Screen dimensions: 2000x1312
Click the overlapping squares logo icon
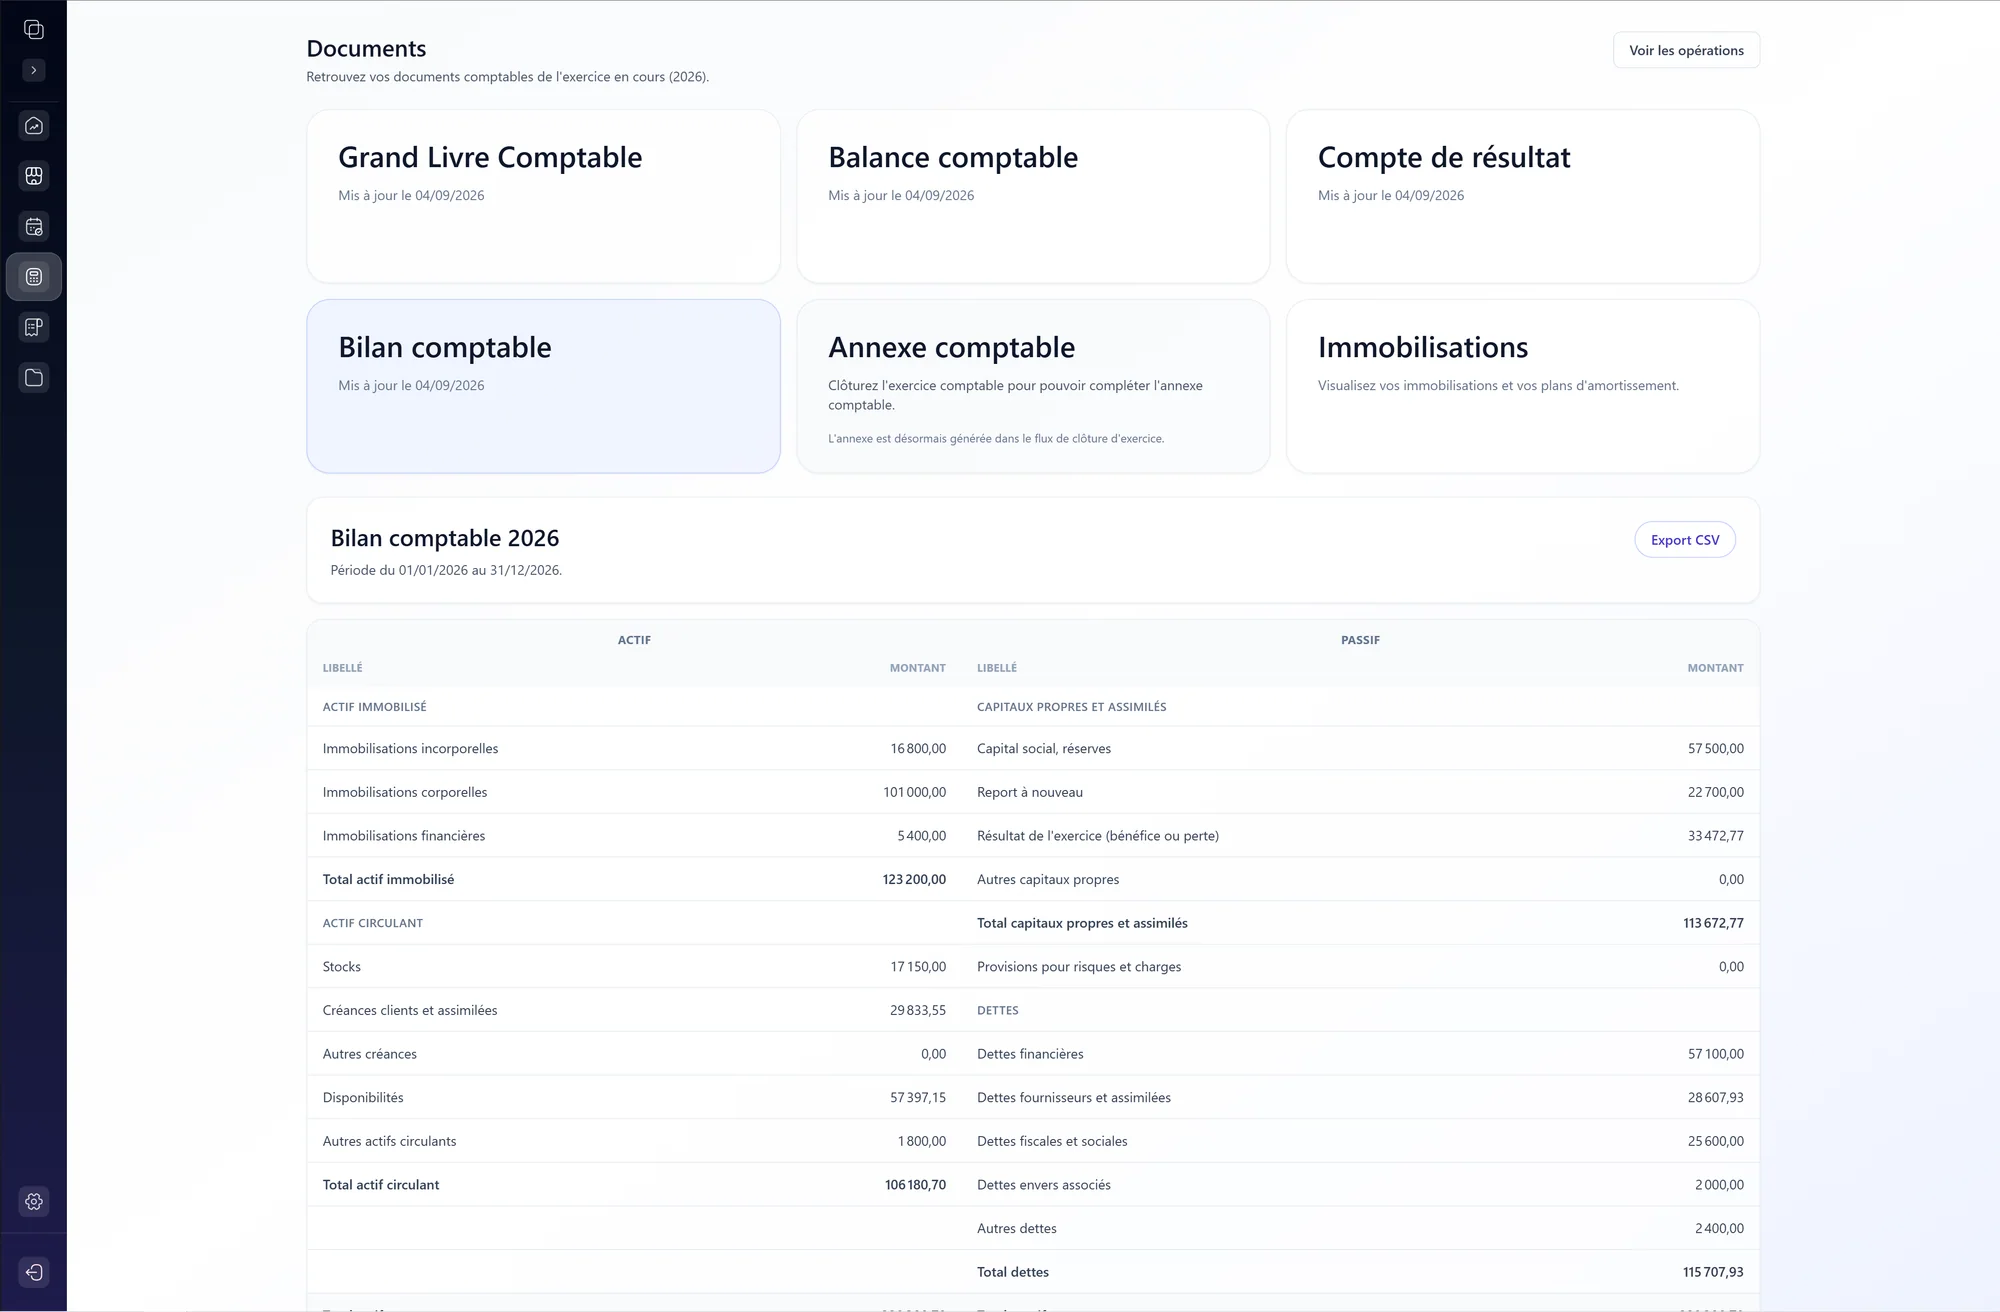pos(34,30)
